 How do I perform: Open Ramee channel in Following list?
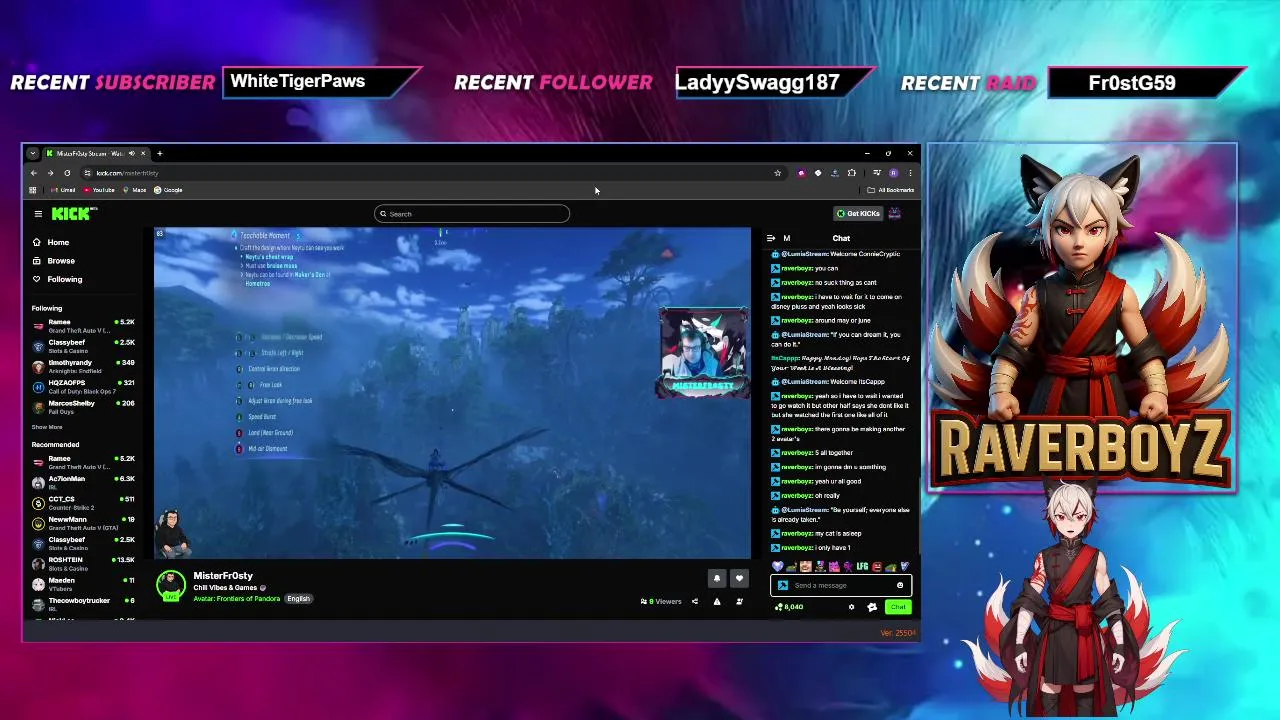pos(84,324)
